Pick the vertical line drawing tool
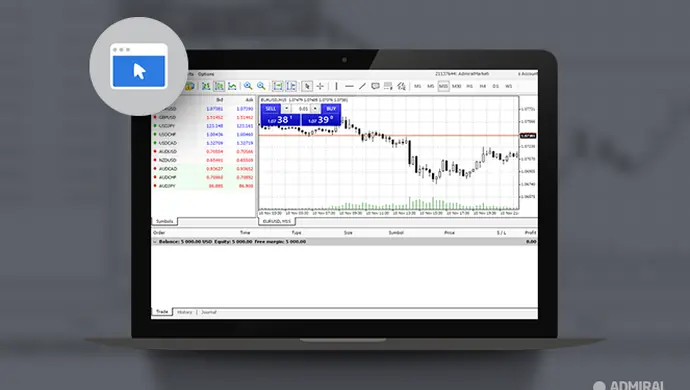This screenshot has width=690, height=390. 336,86
